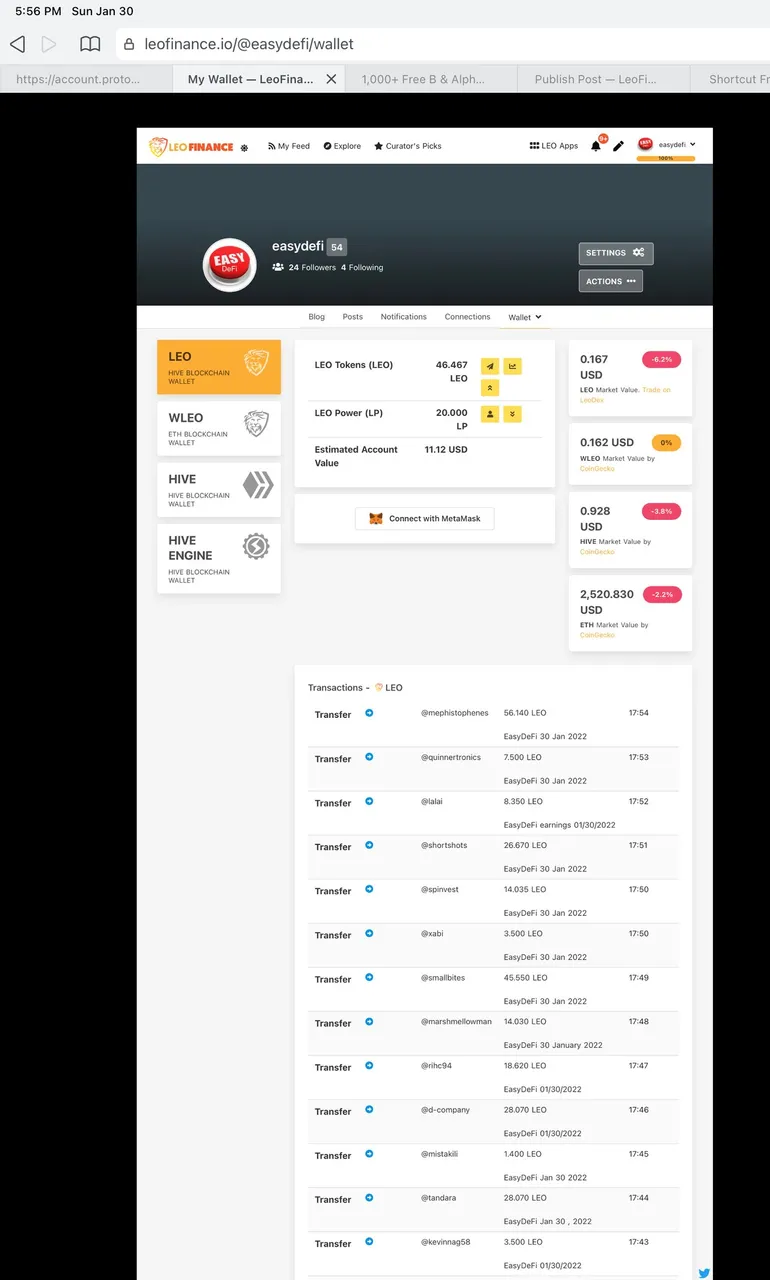Click the LeoFinance logo
770x1280 pixels.
[x=191, y=147]
